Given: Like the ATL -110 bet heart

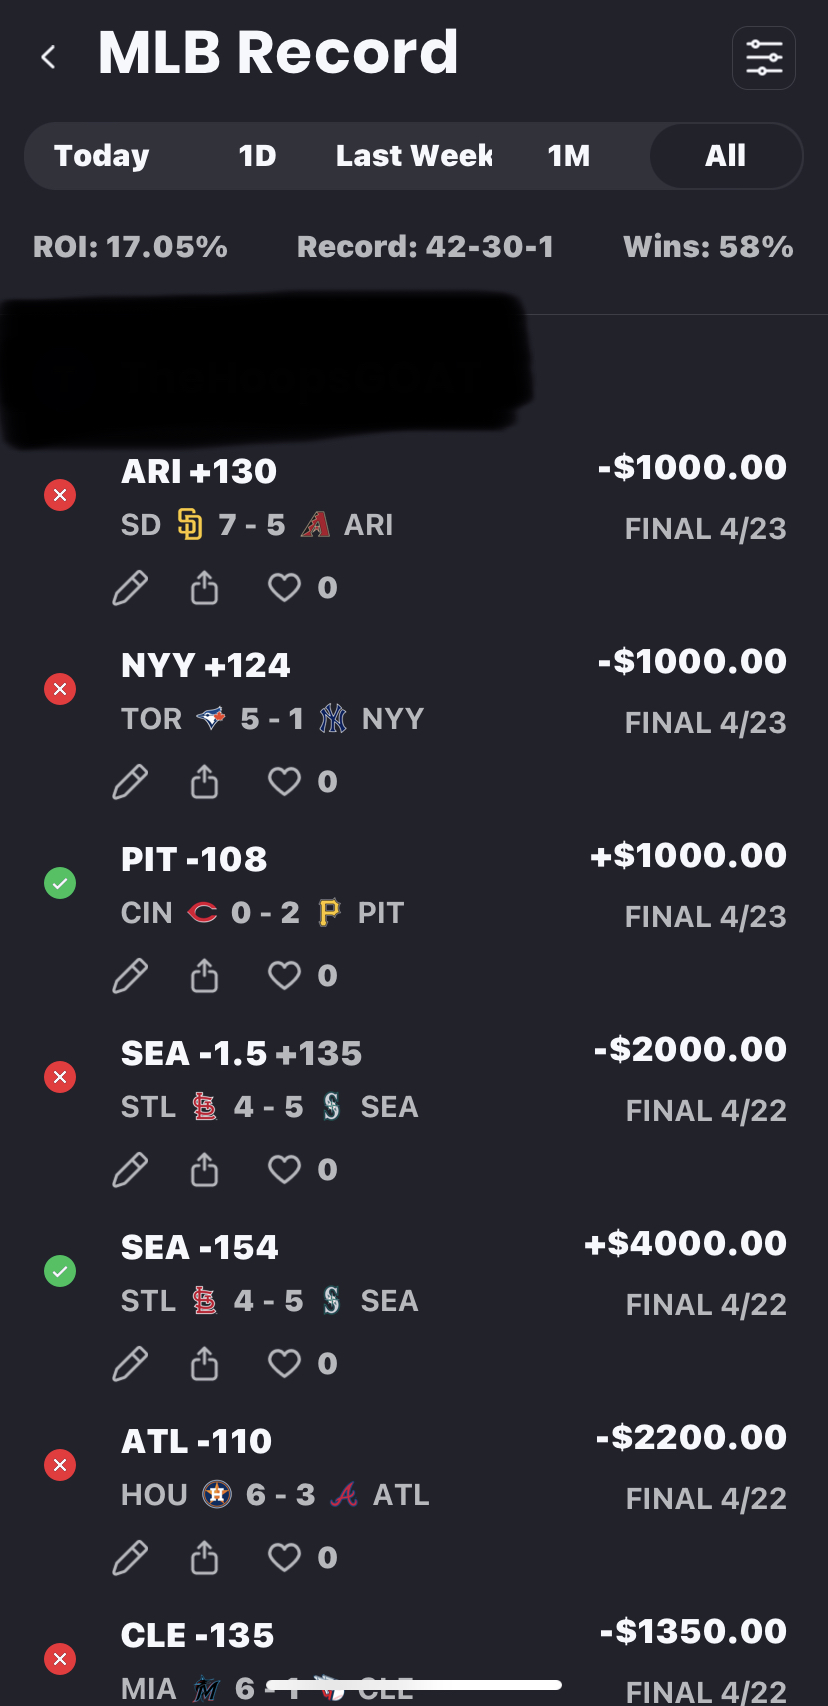Looking at the screenshot, I should pos(284,1557).
